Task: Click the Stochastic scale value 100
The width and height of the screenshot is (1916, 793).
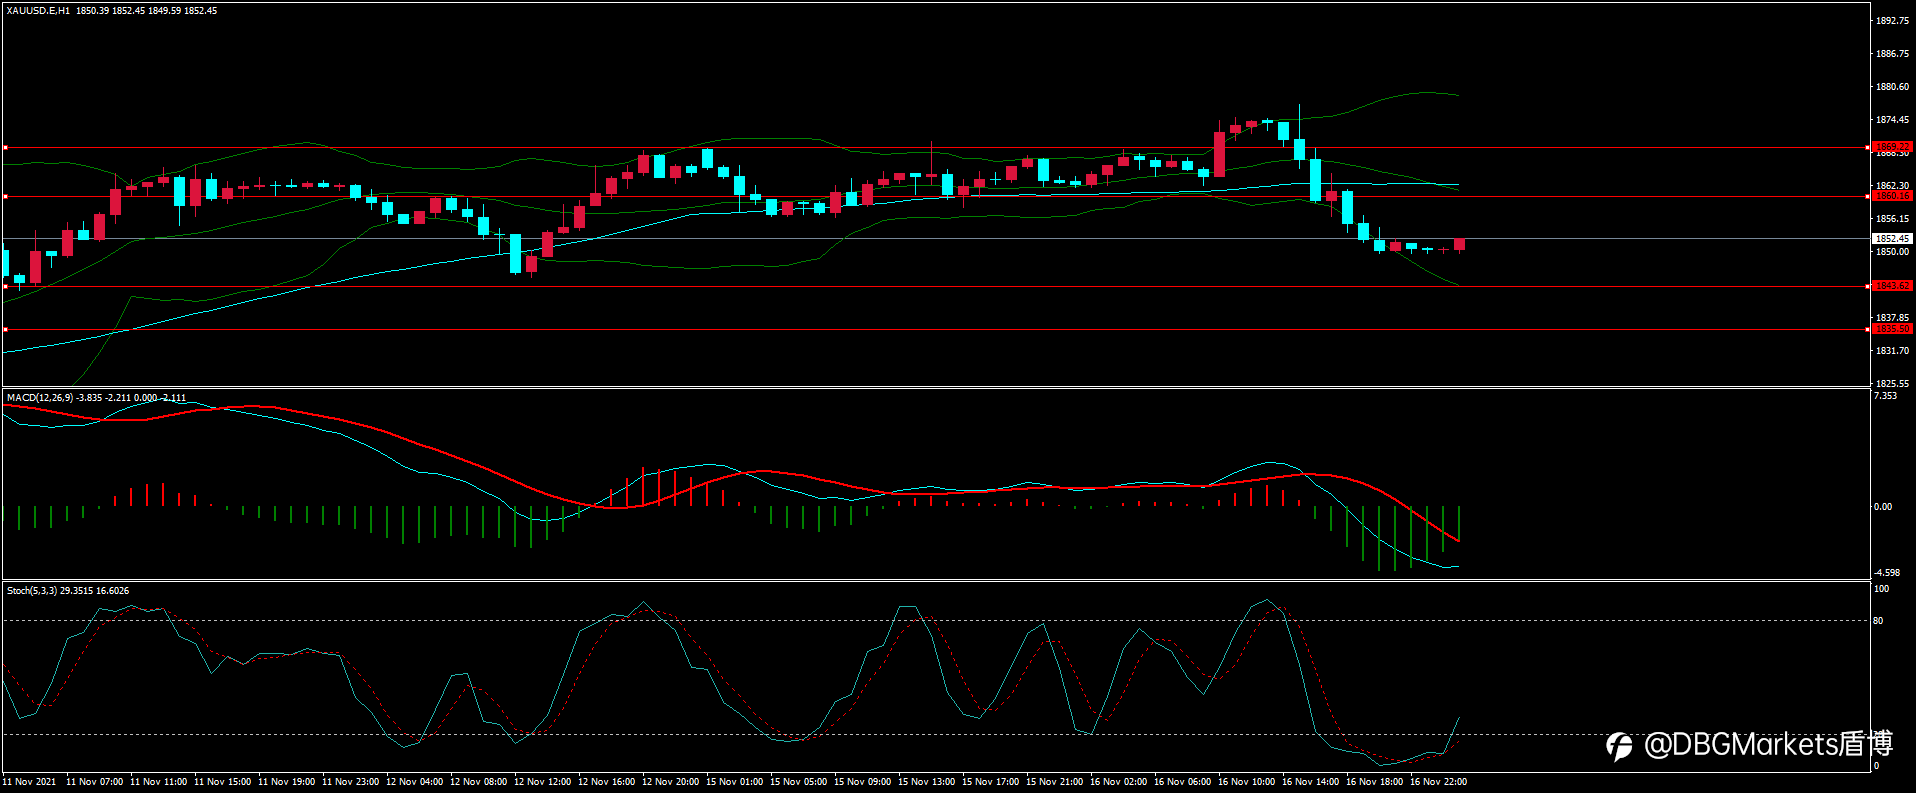Action: 1881,589
